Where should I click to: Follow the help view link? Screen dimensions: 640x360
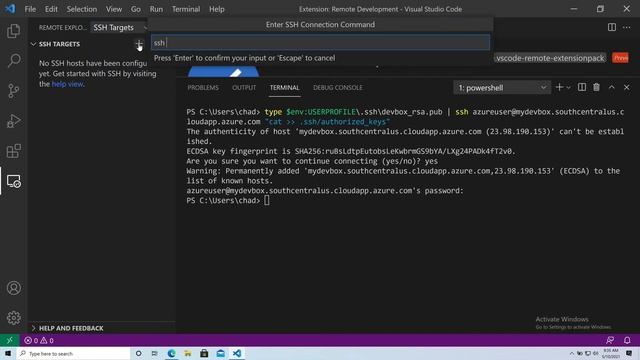click(x=67, y=84)
